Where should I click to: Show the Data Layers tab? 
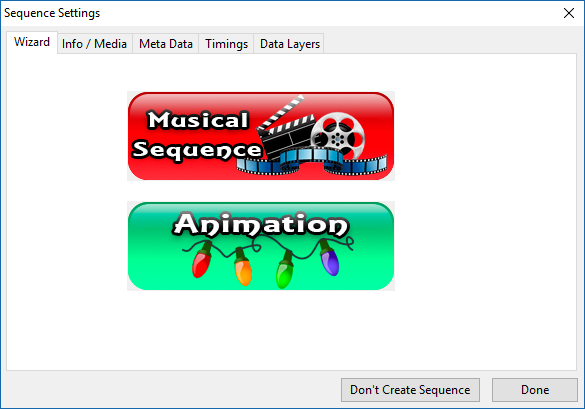tap(290, 44)
